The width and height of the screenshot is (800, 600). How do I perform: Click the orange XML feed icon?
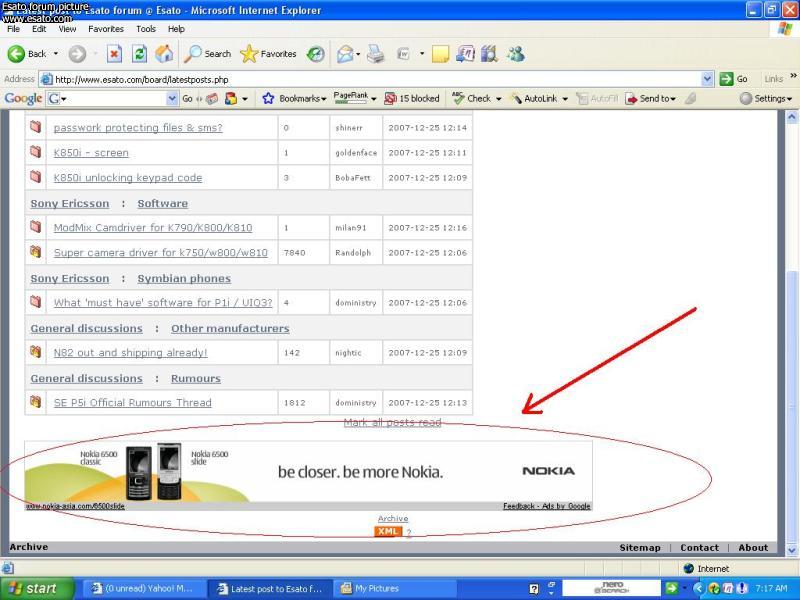(388, 532)
